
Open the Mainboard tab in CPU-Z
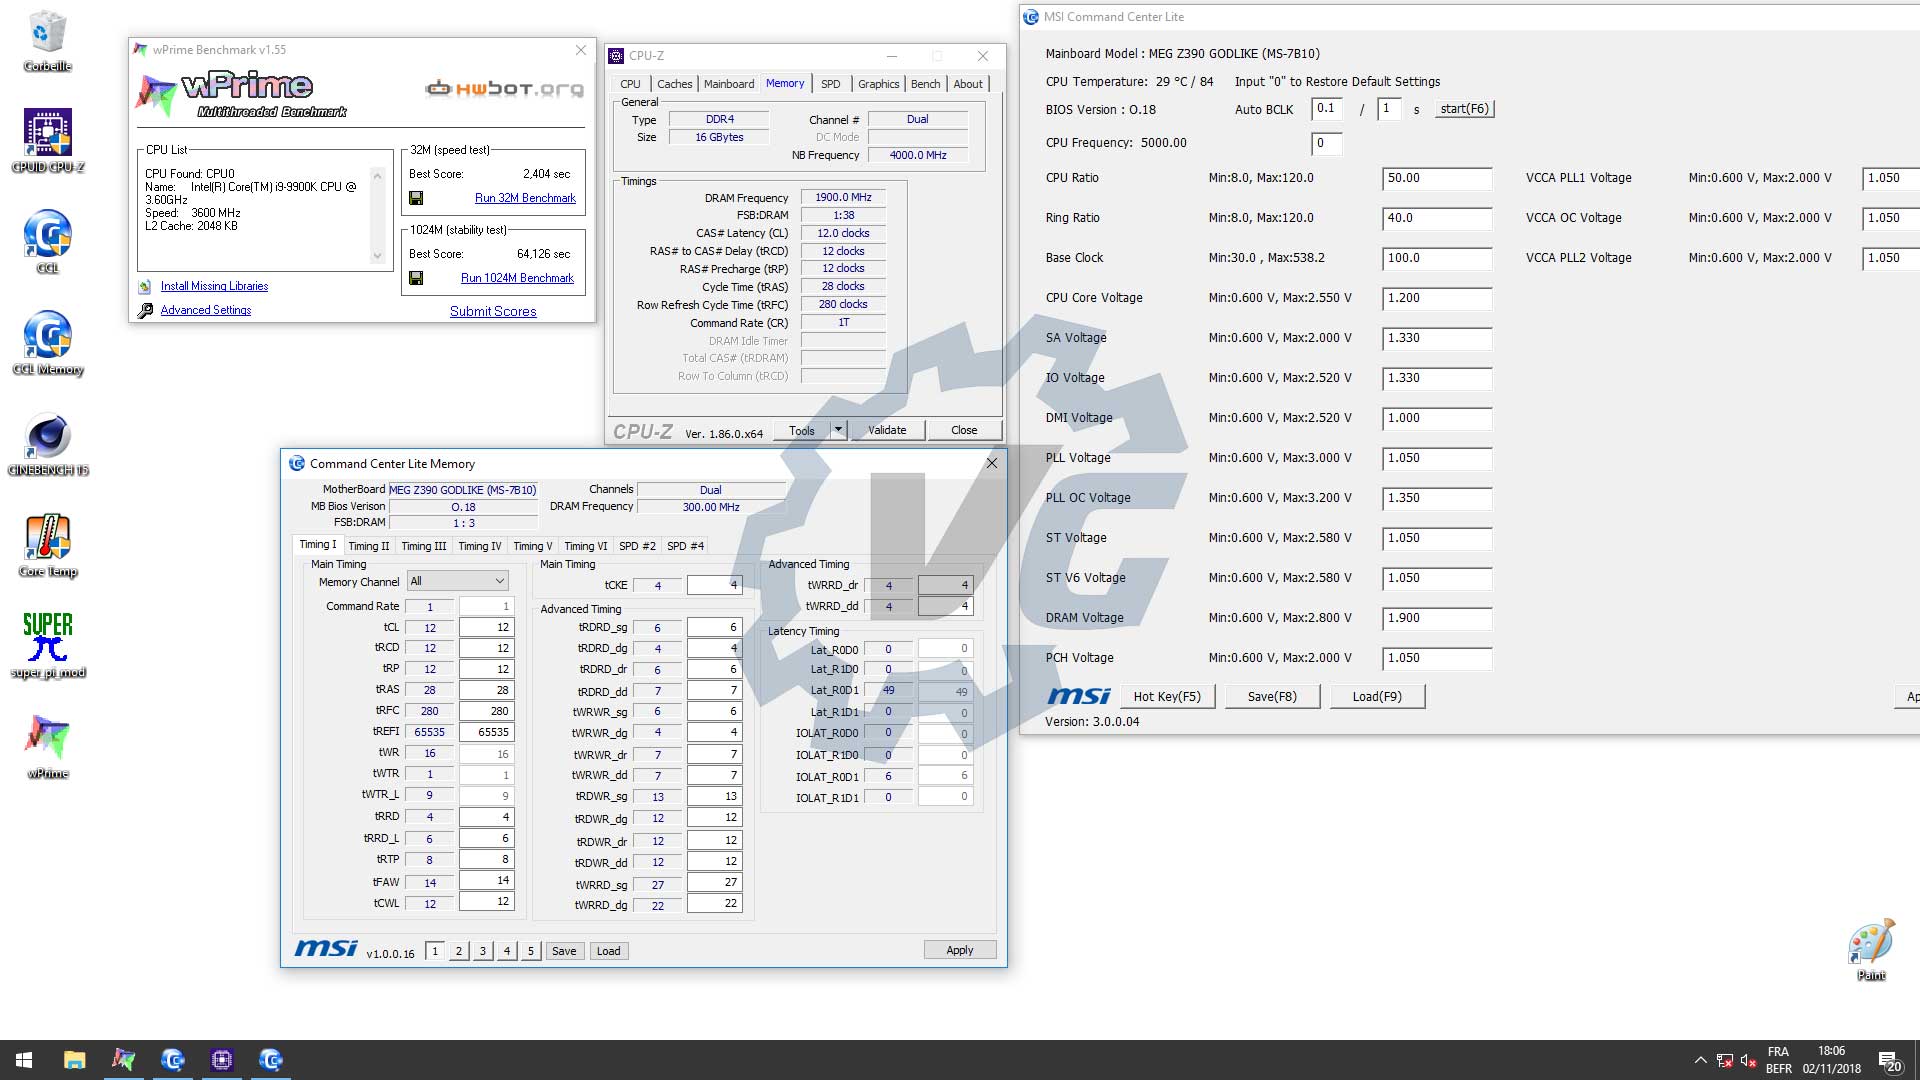(729, 84)
